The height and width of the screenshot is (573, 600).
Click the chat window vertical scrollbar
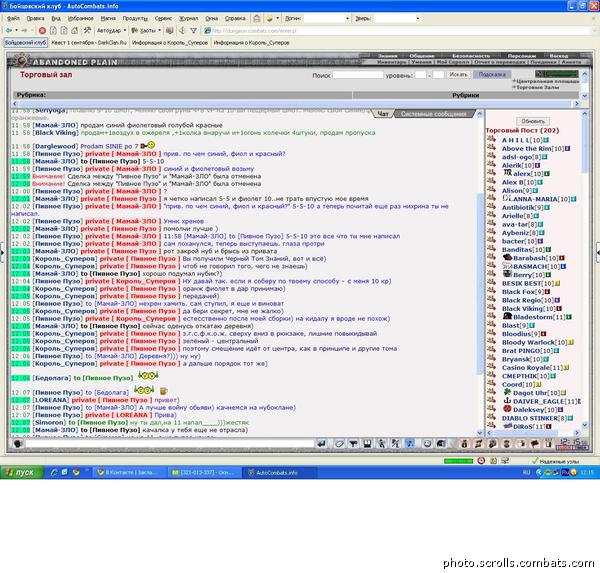point(480,273)
